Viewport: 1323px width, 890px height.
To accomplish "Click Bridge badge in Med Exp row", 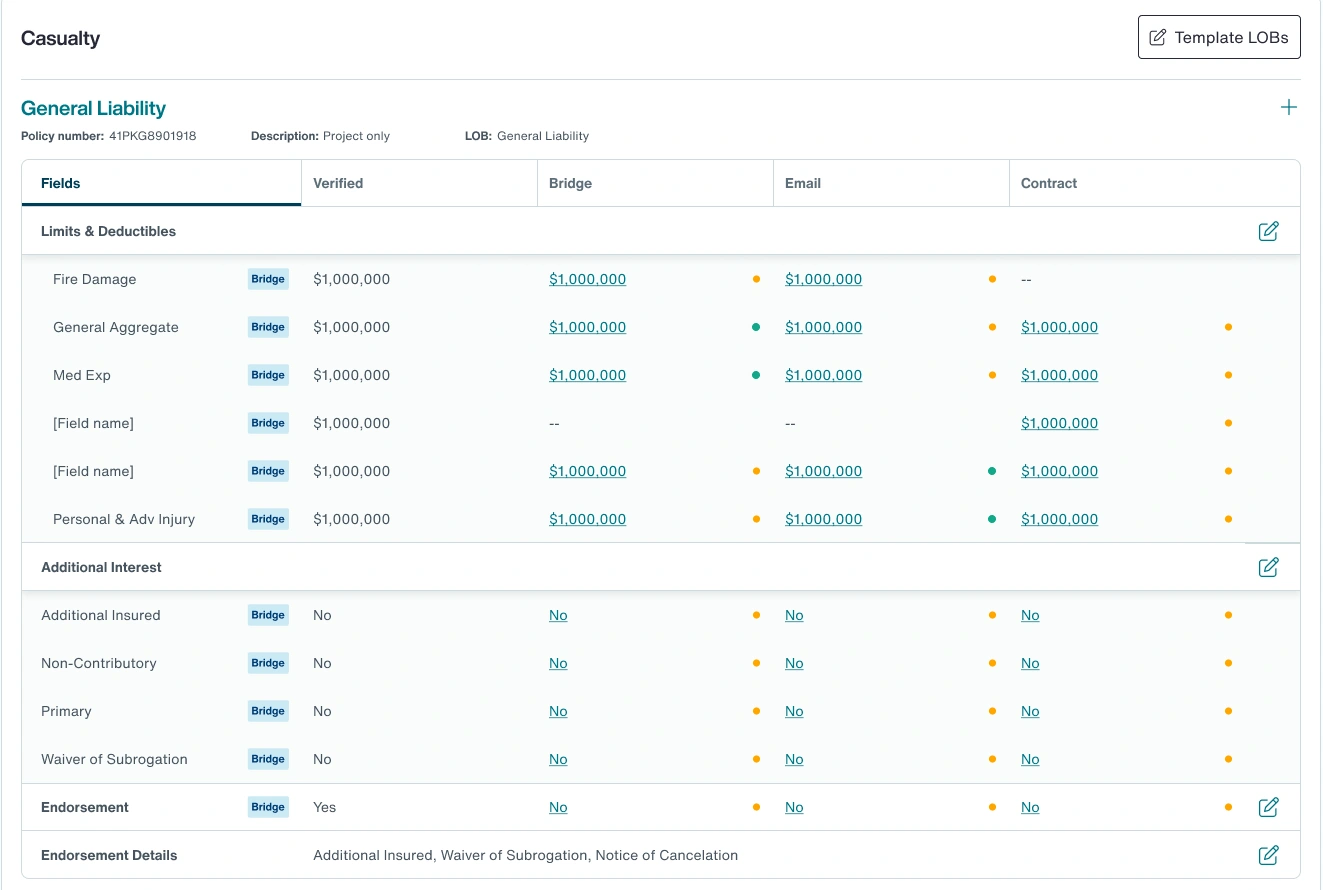I will click(x=268, y=375).
